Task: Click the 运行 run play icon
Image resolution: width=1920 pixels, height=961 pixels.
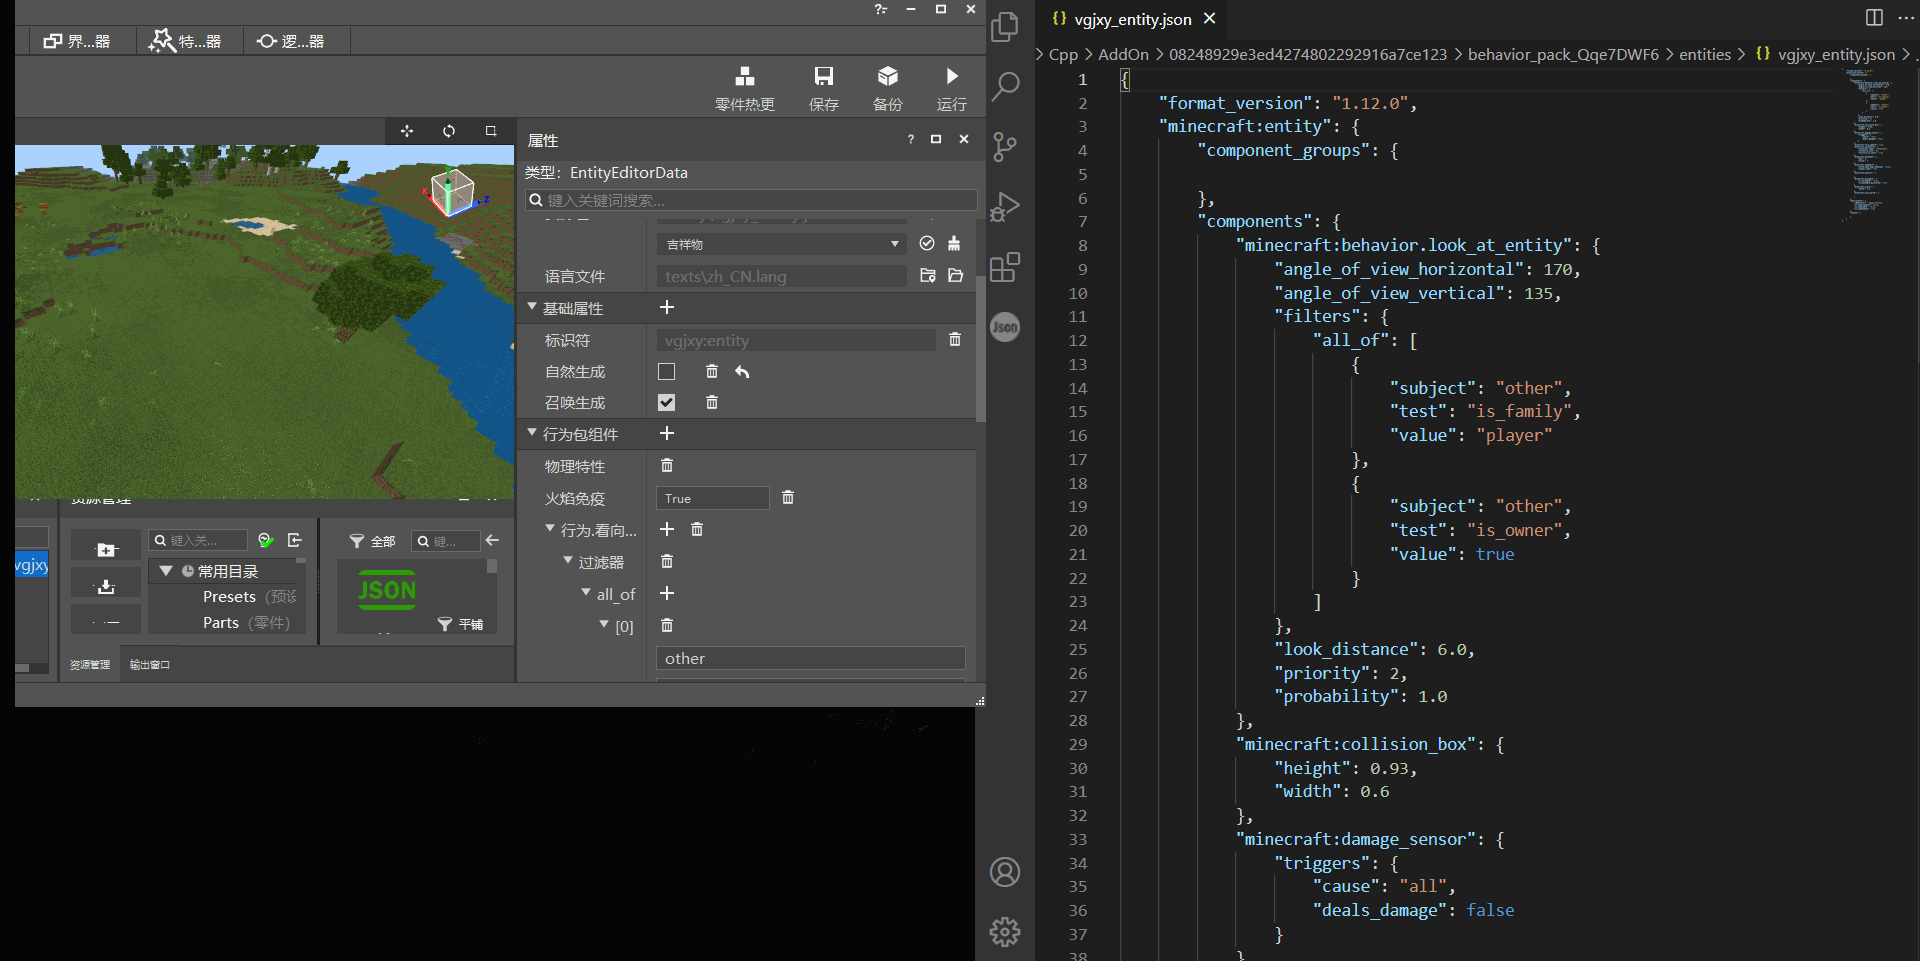Action: pyautogui.click(x=952, y=77)
